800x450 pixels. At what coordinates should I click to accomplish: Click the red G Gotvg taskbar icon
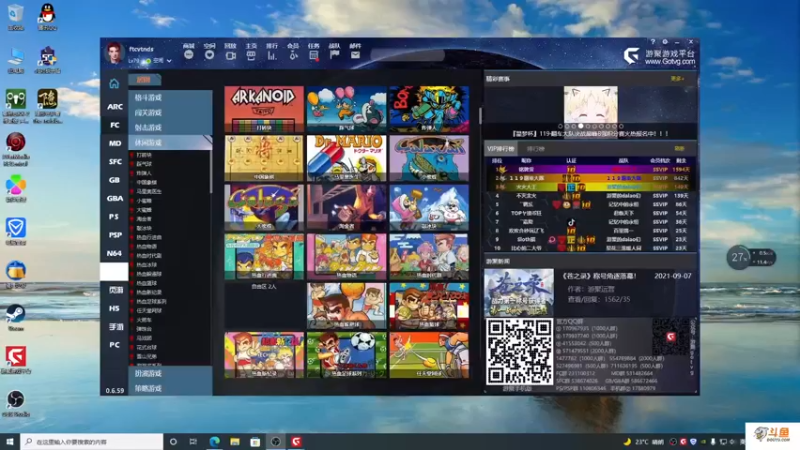(296, 441)
